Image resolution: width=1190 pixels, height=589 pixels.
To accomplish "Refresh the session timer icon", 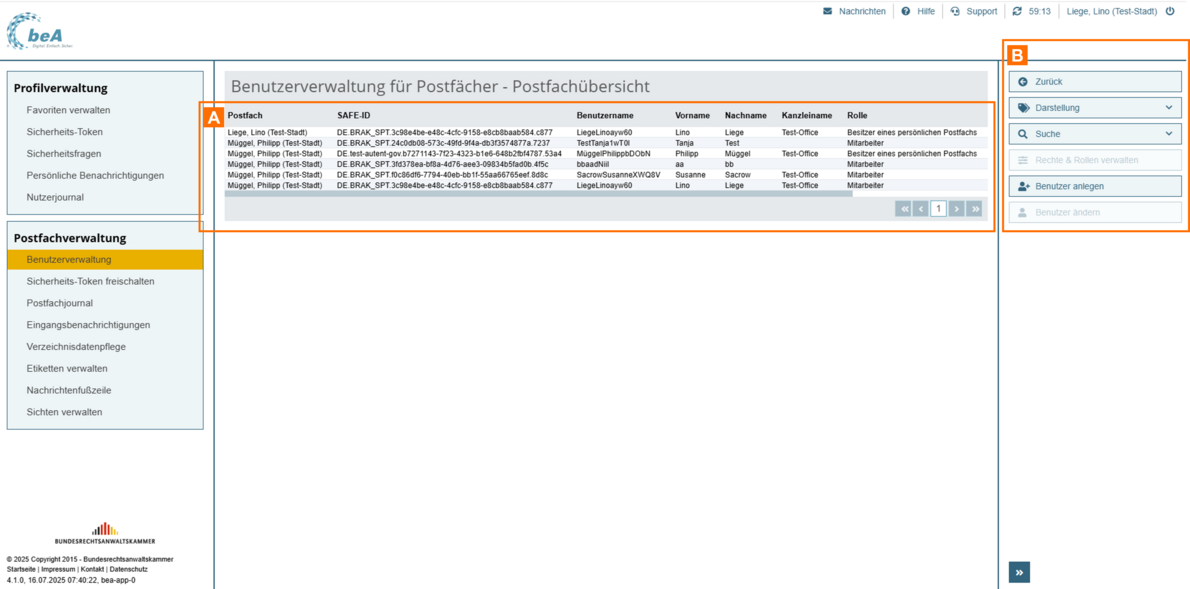I will (x=1017, y=12).
